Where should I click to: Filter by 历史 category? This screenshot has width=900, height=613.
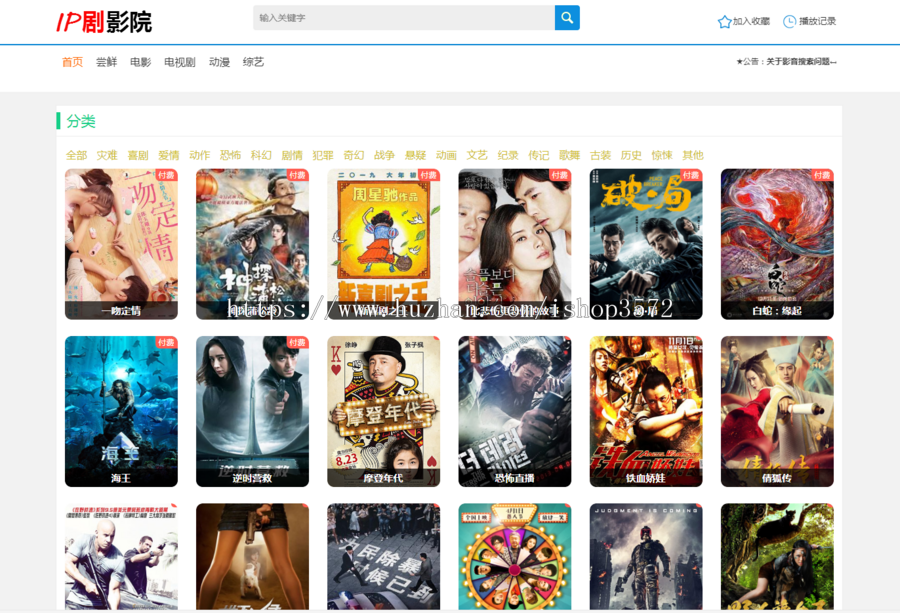click(x=631, y=155)
